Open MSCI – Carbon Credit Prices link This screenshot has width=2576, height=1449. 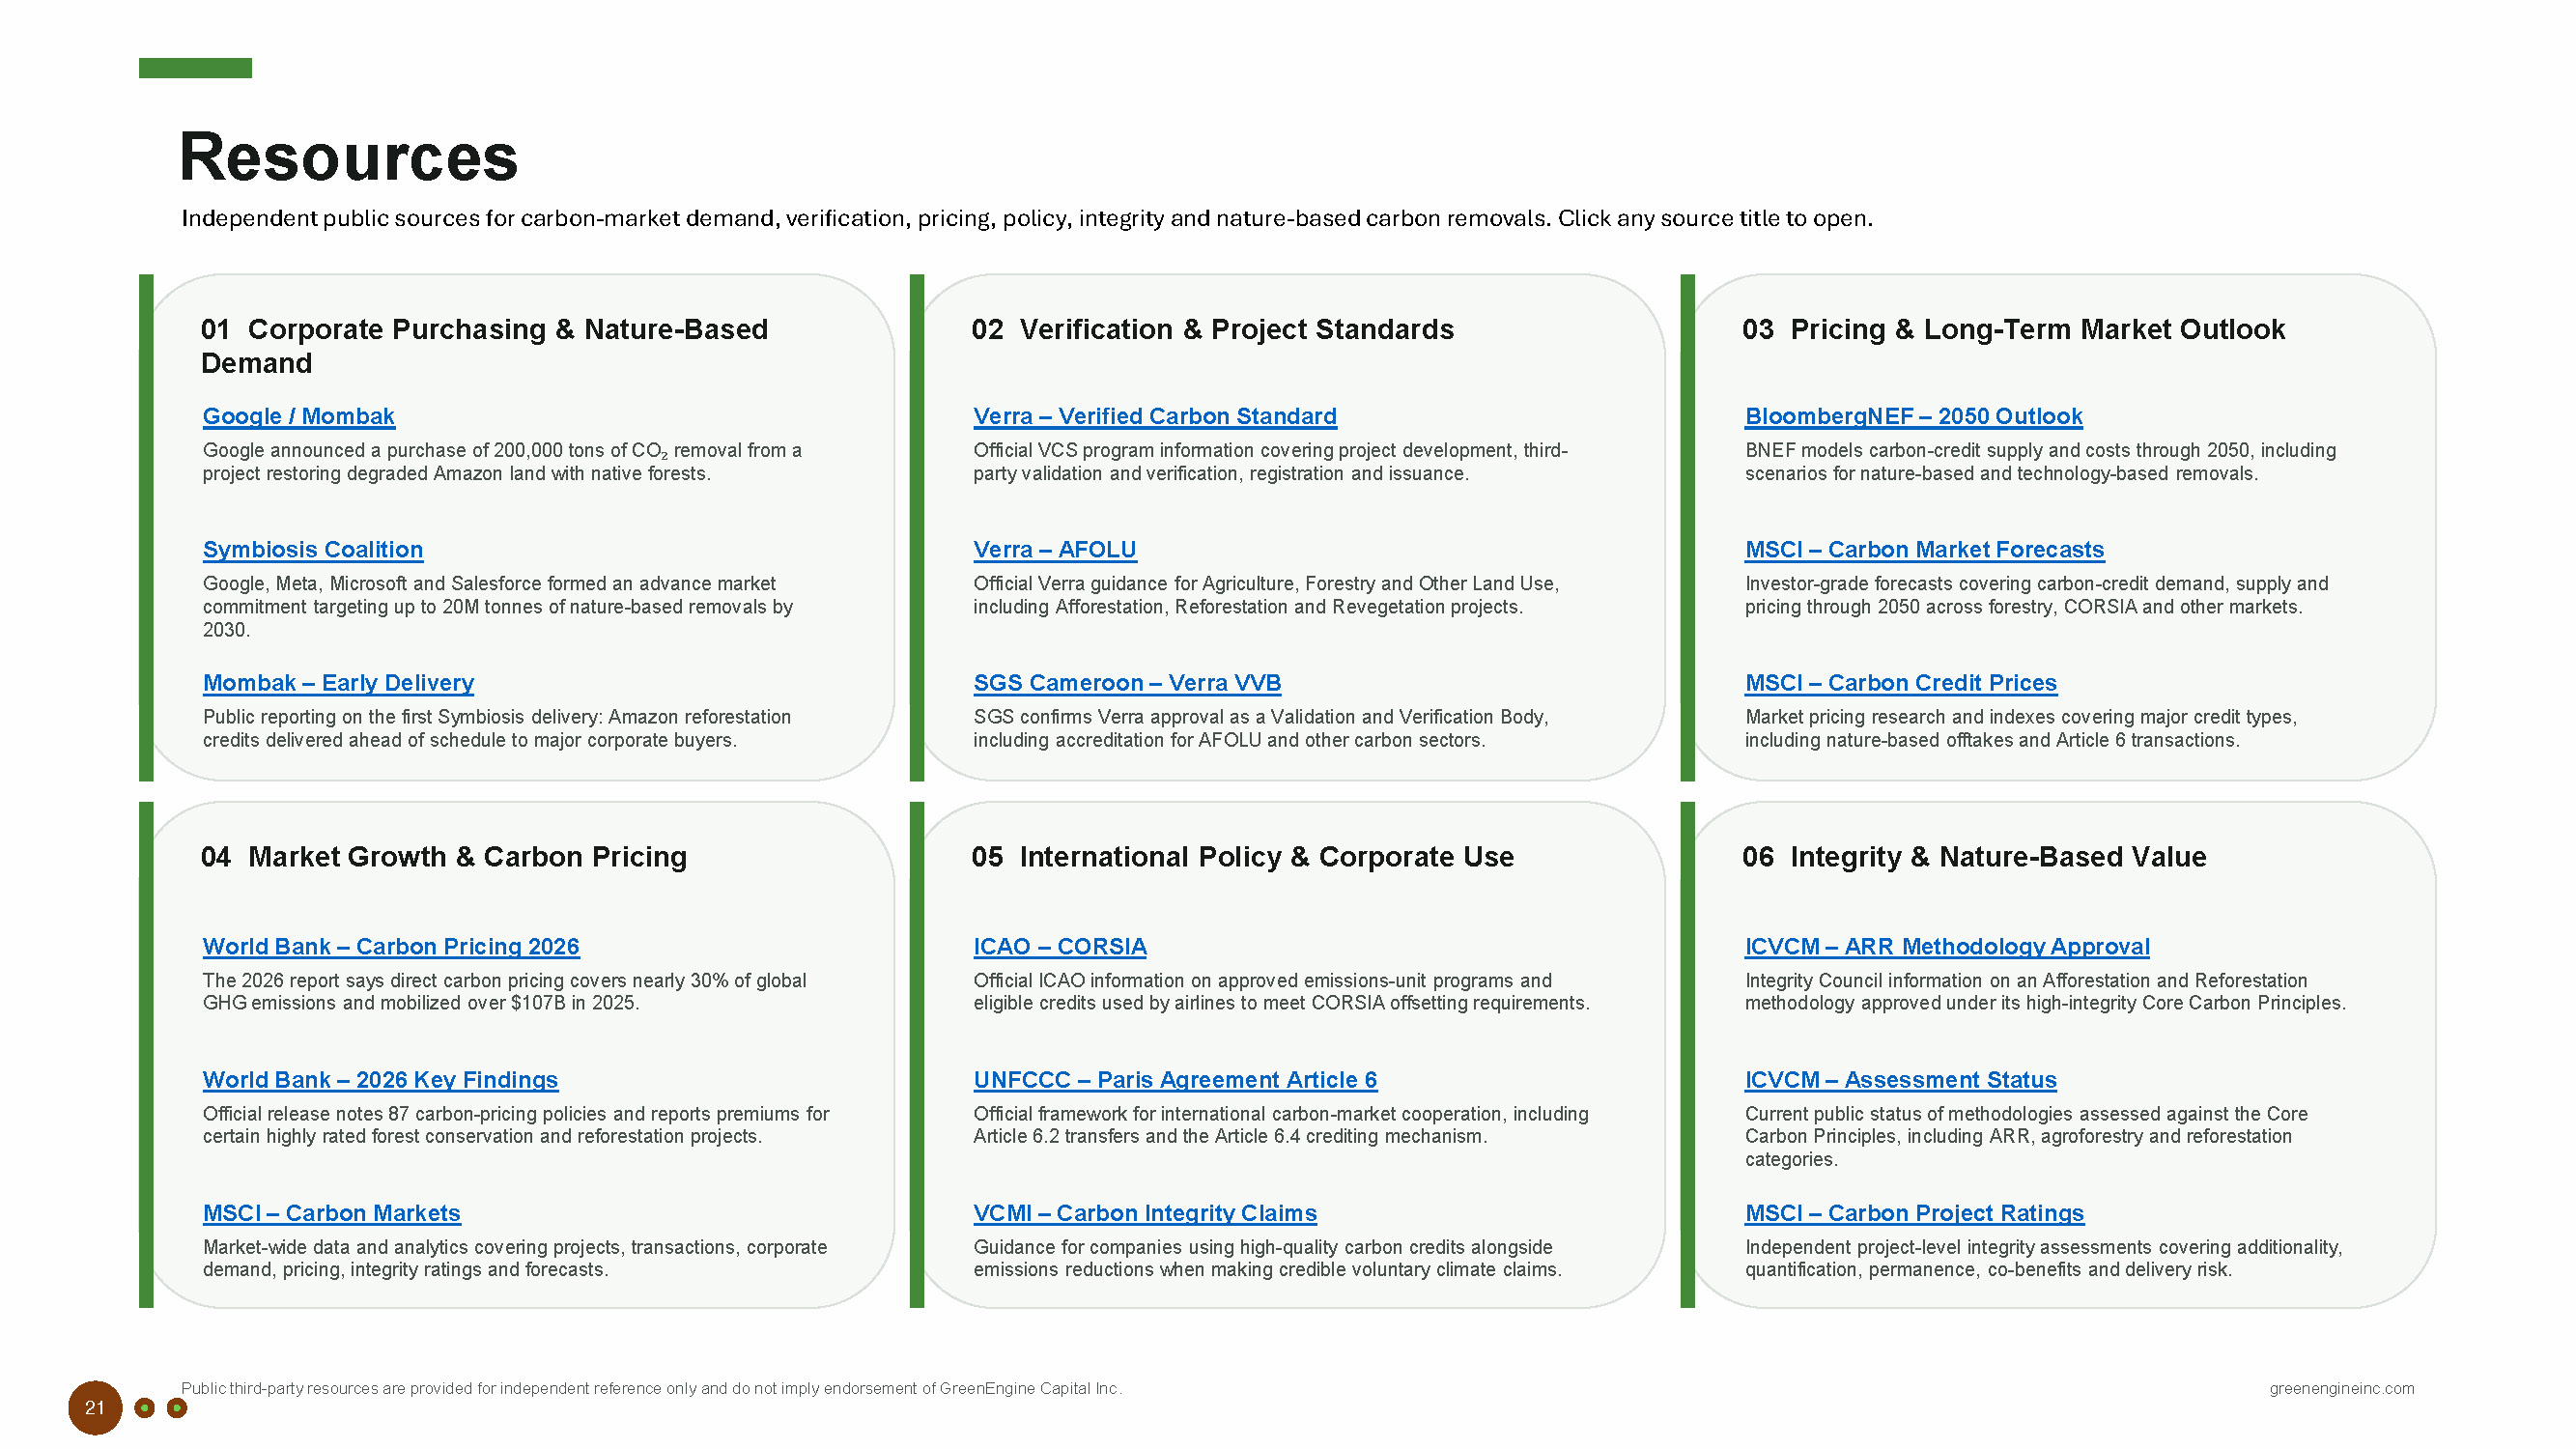pyautogui.click(x=1900, y=683)
